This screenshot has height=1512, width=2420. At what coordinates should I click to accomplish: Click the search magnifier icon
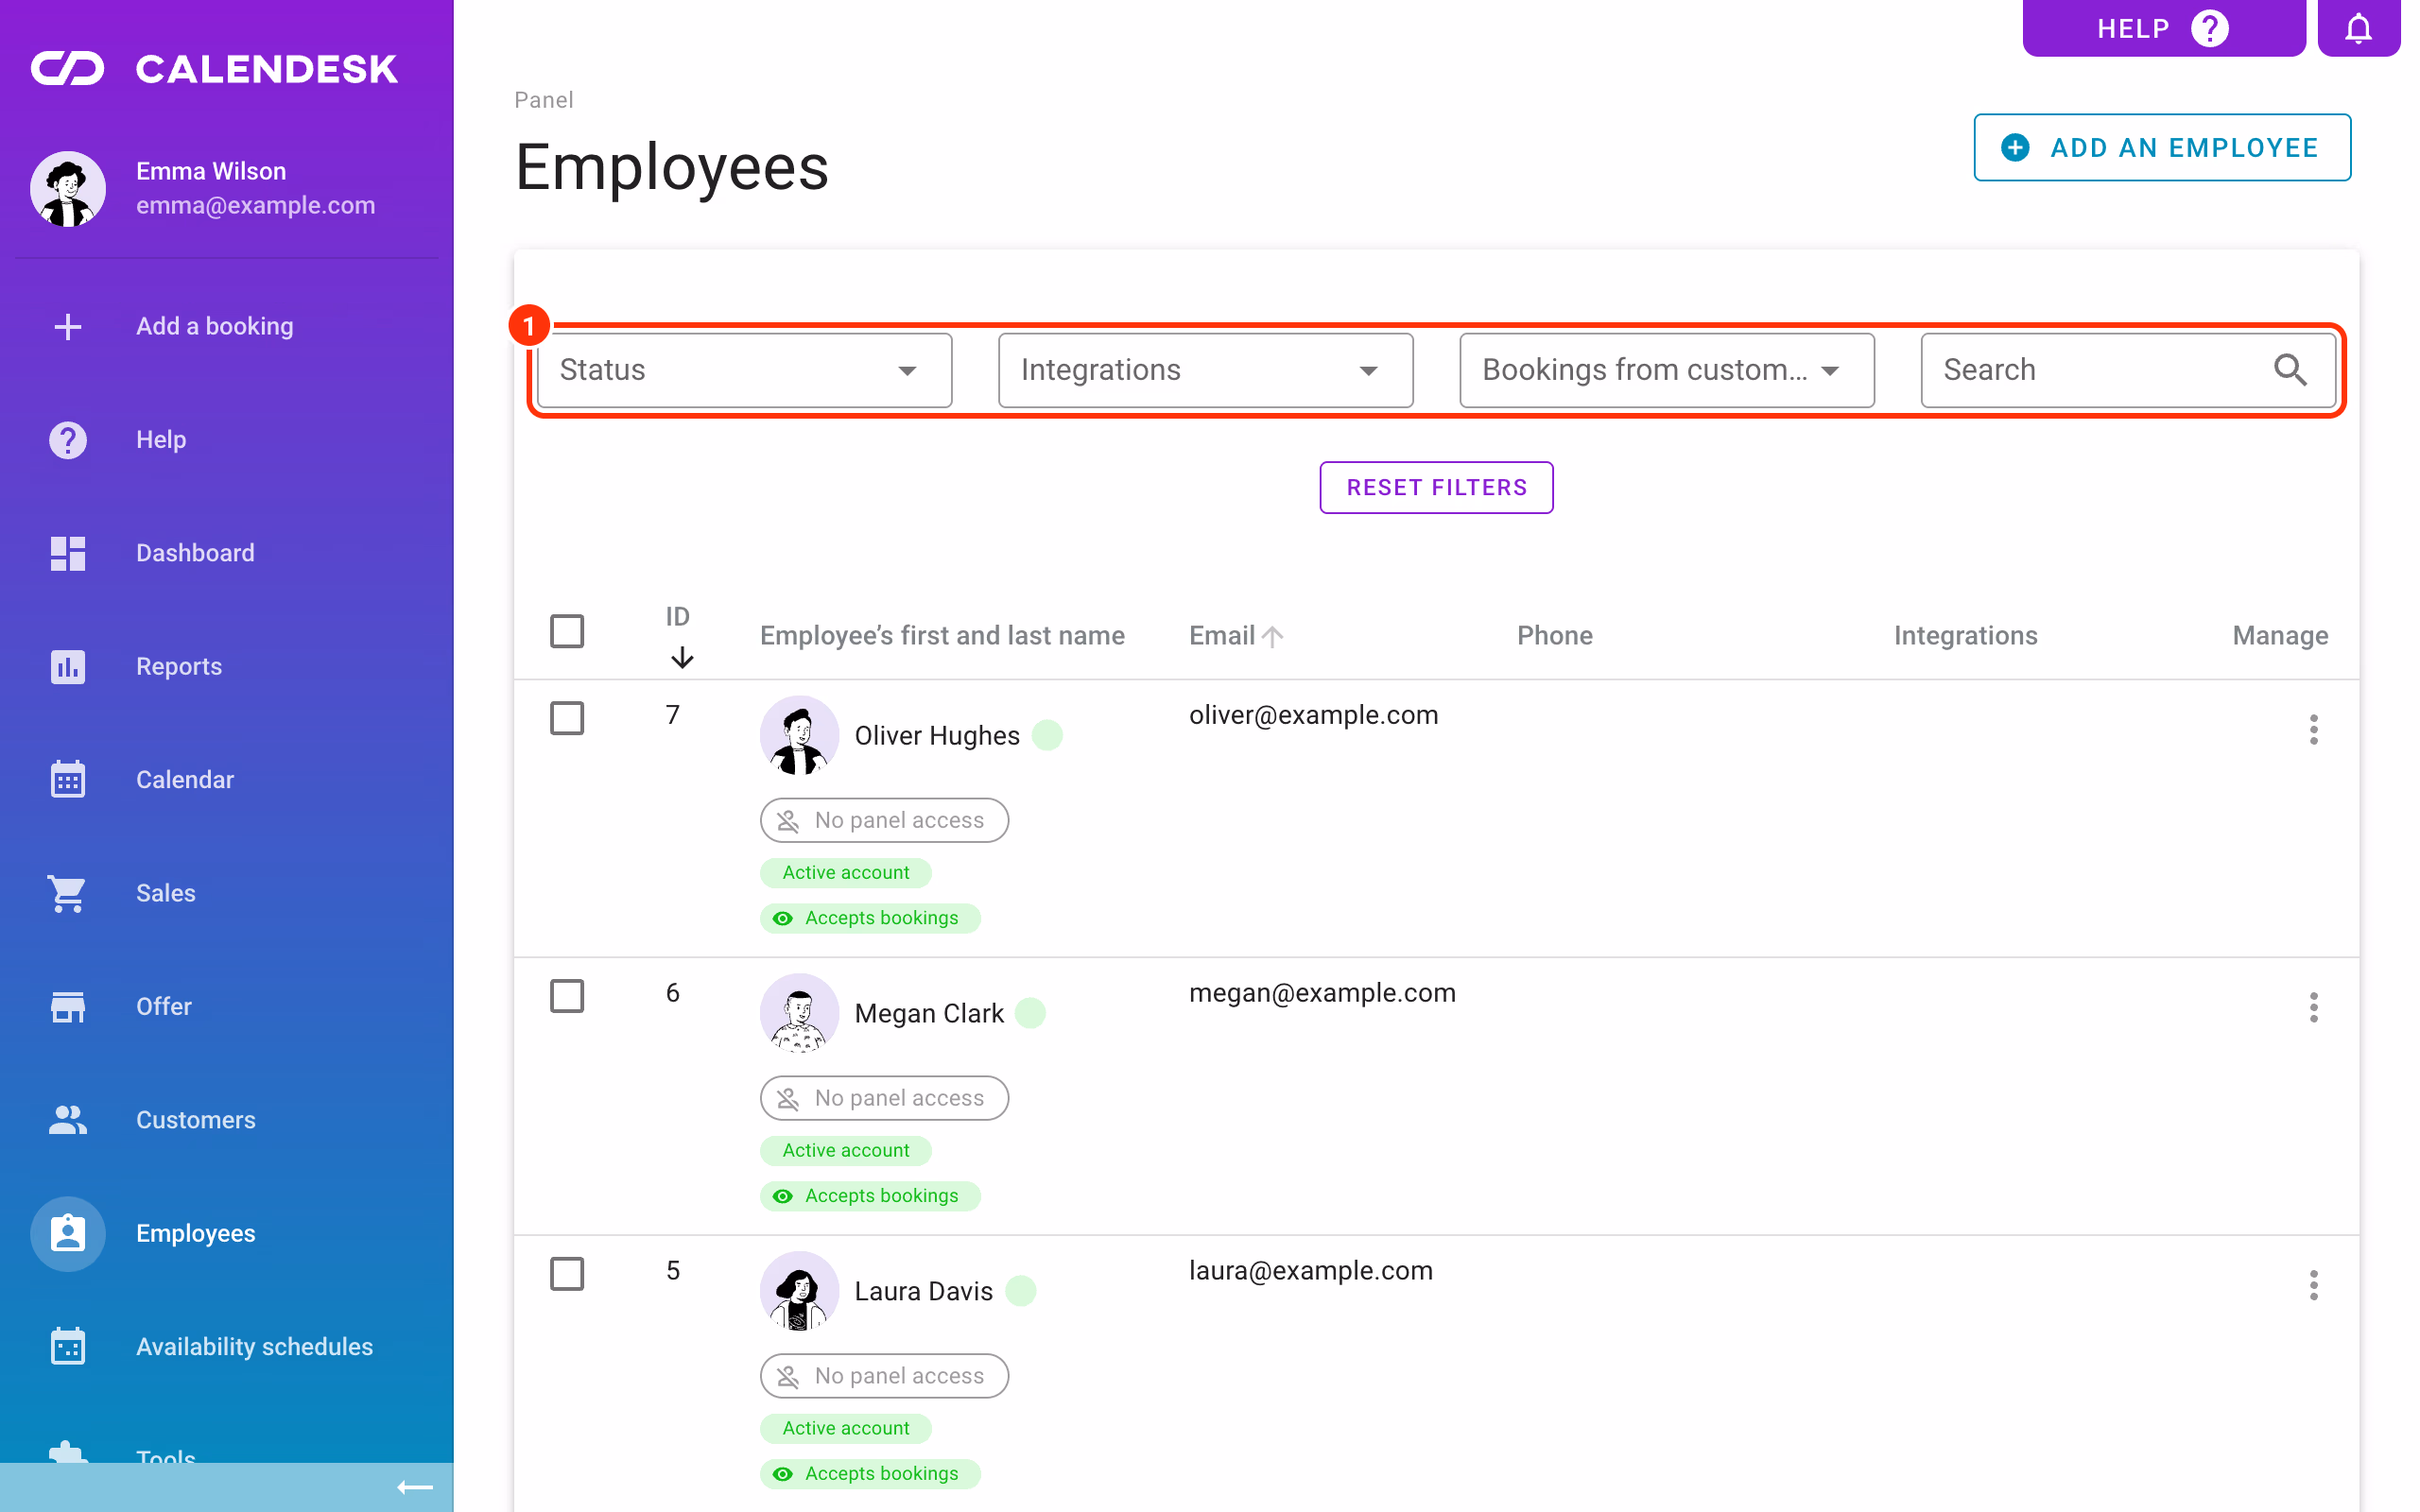pyautogui.click(x=2290, y=370)
